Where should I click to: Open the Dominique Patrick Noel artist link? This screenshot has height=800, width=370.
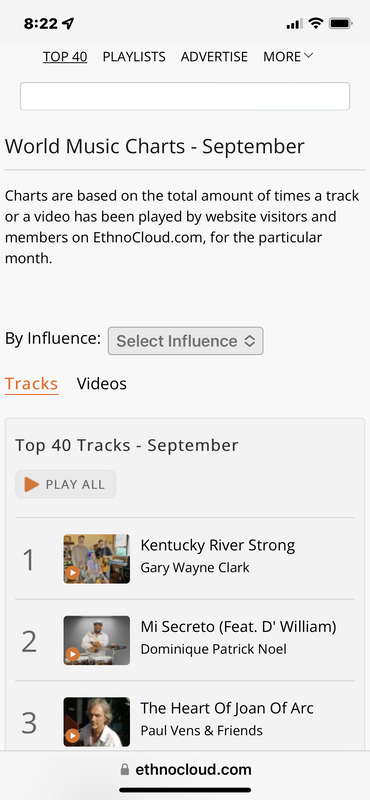(x=213, y=649)
